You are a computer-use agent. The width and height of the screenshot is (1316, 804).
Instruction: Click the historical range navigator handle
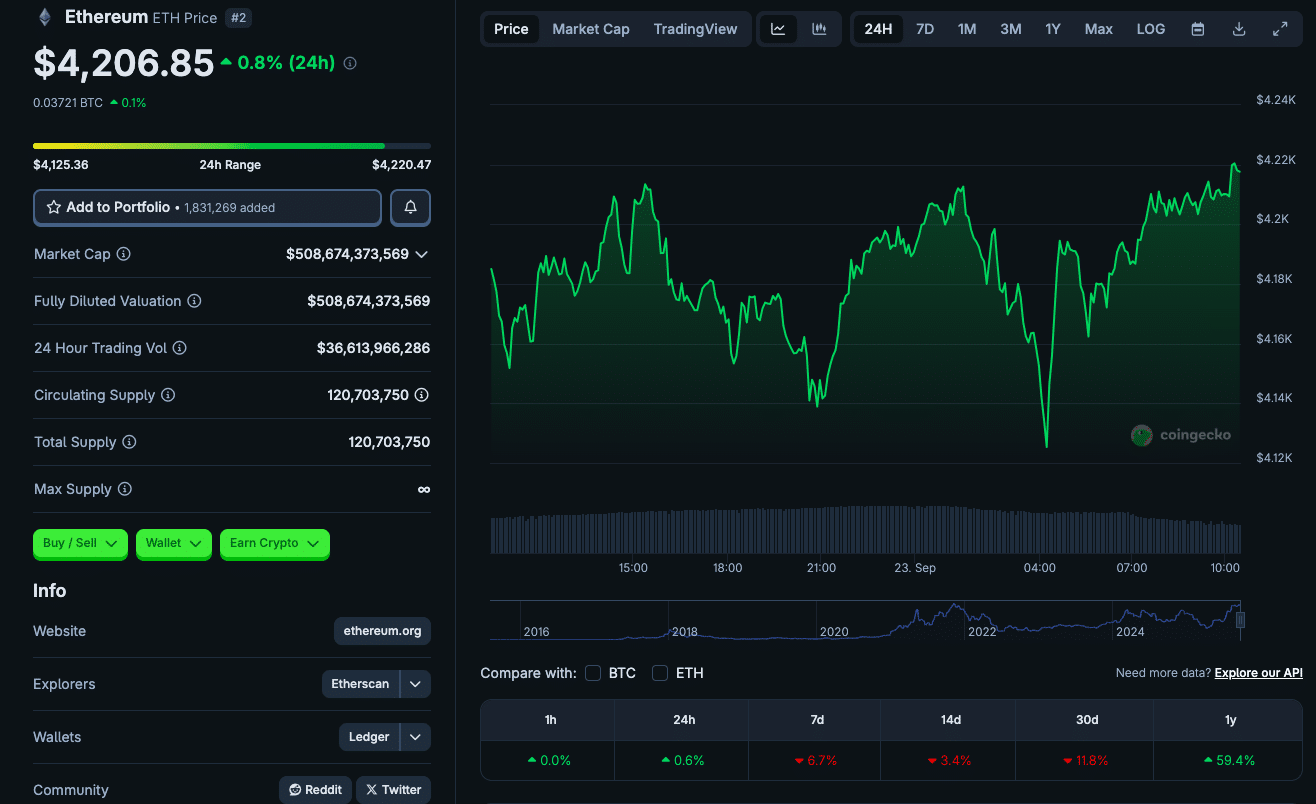[x=1241, y=620]
